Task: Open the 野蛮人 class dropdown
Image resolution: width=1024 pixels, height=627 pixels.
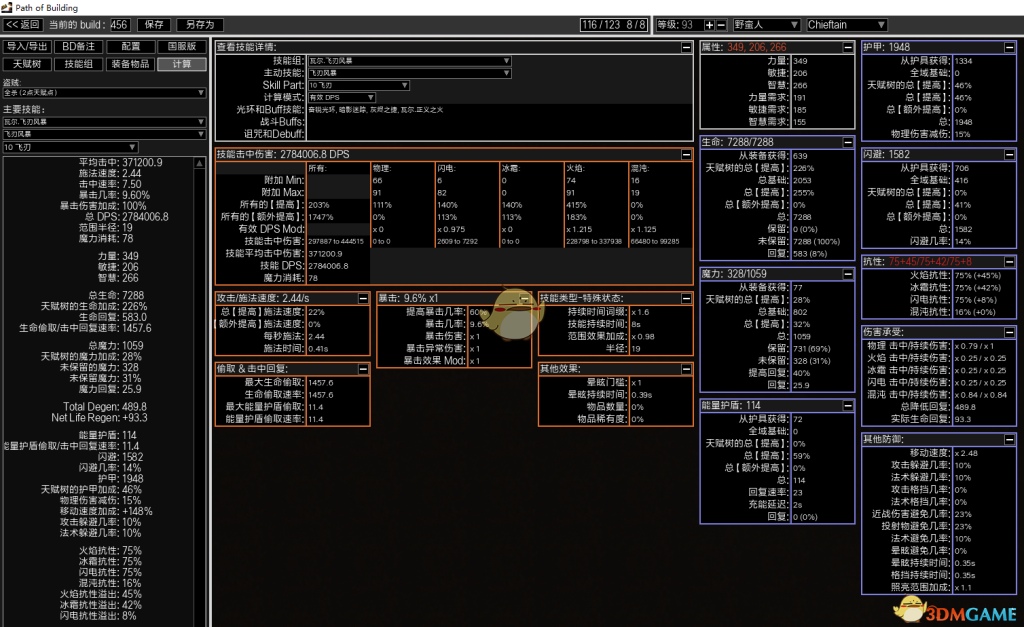Action: click(x=766, y=25)
